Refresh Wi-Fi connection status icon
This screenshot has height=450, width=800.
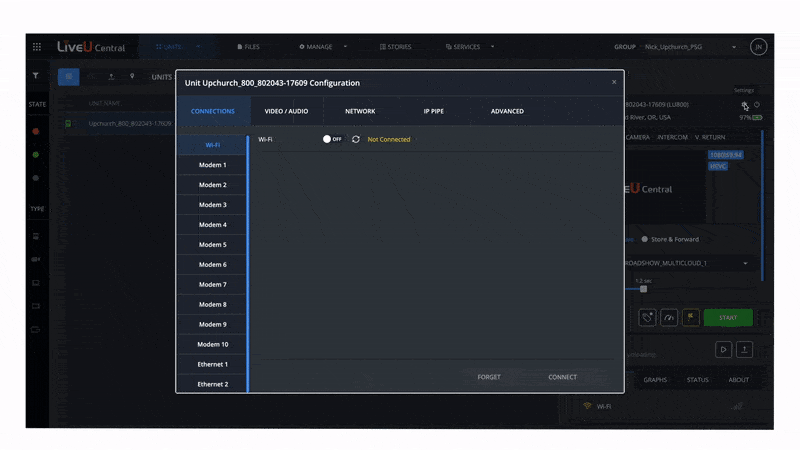tap(356, 139)
